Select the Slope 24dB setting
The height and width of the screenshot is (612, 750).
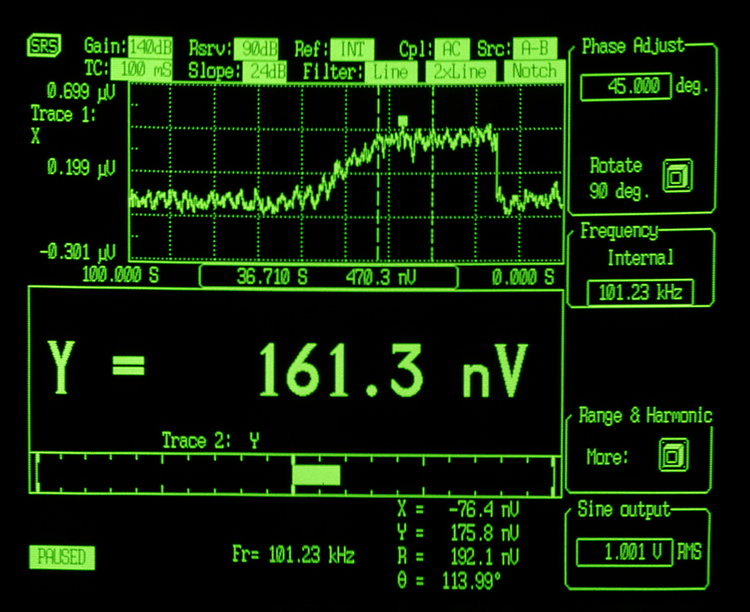(x=265, y=71)
